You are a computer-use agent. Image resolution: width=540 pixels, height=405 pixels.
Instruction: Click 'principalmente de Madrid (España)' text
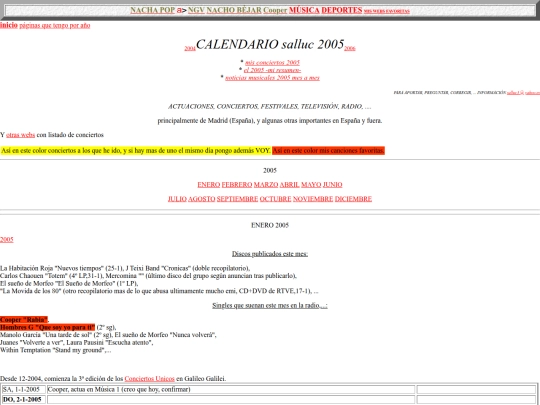tap(270, 121)
